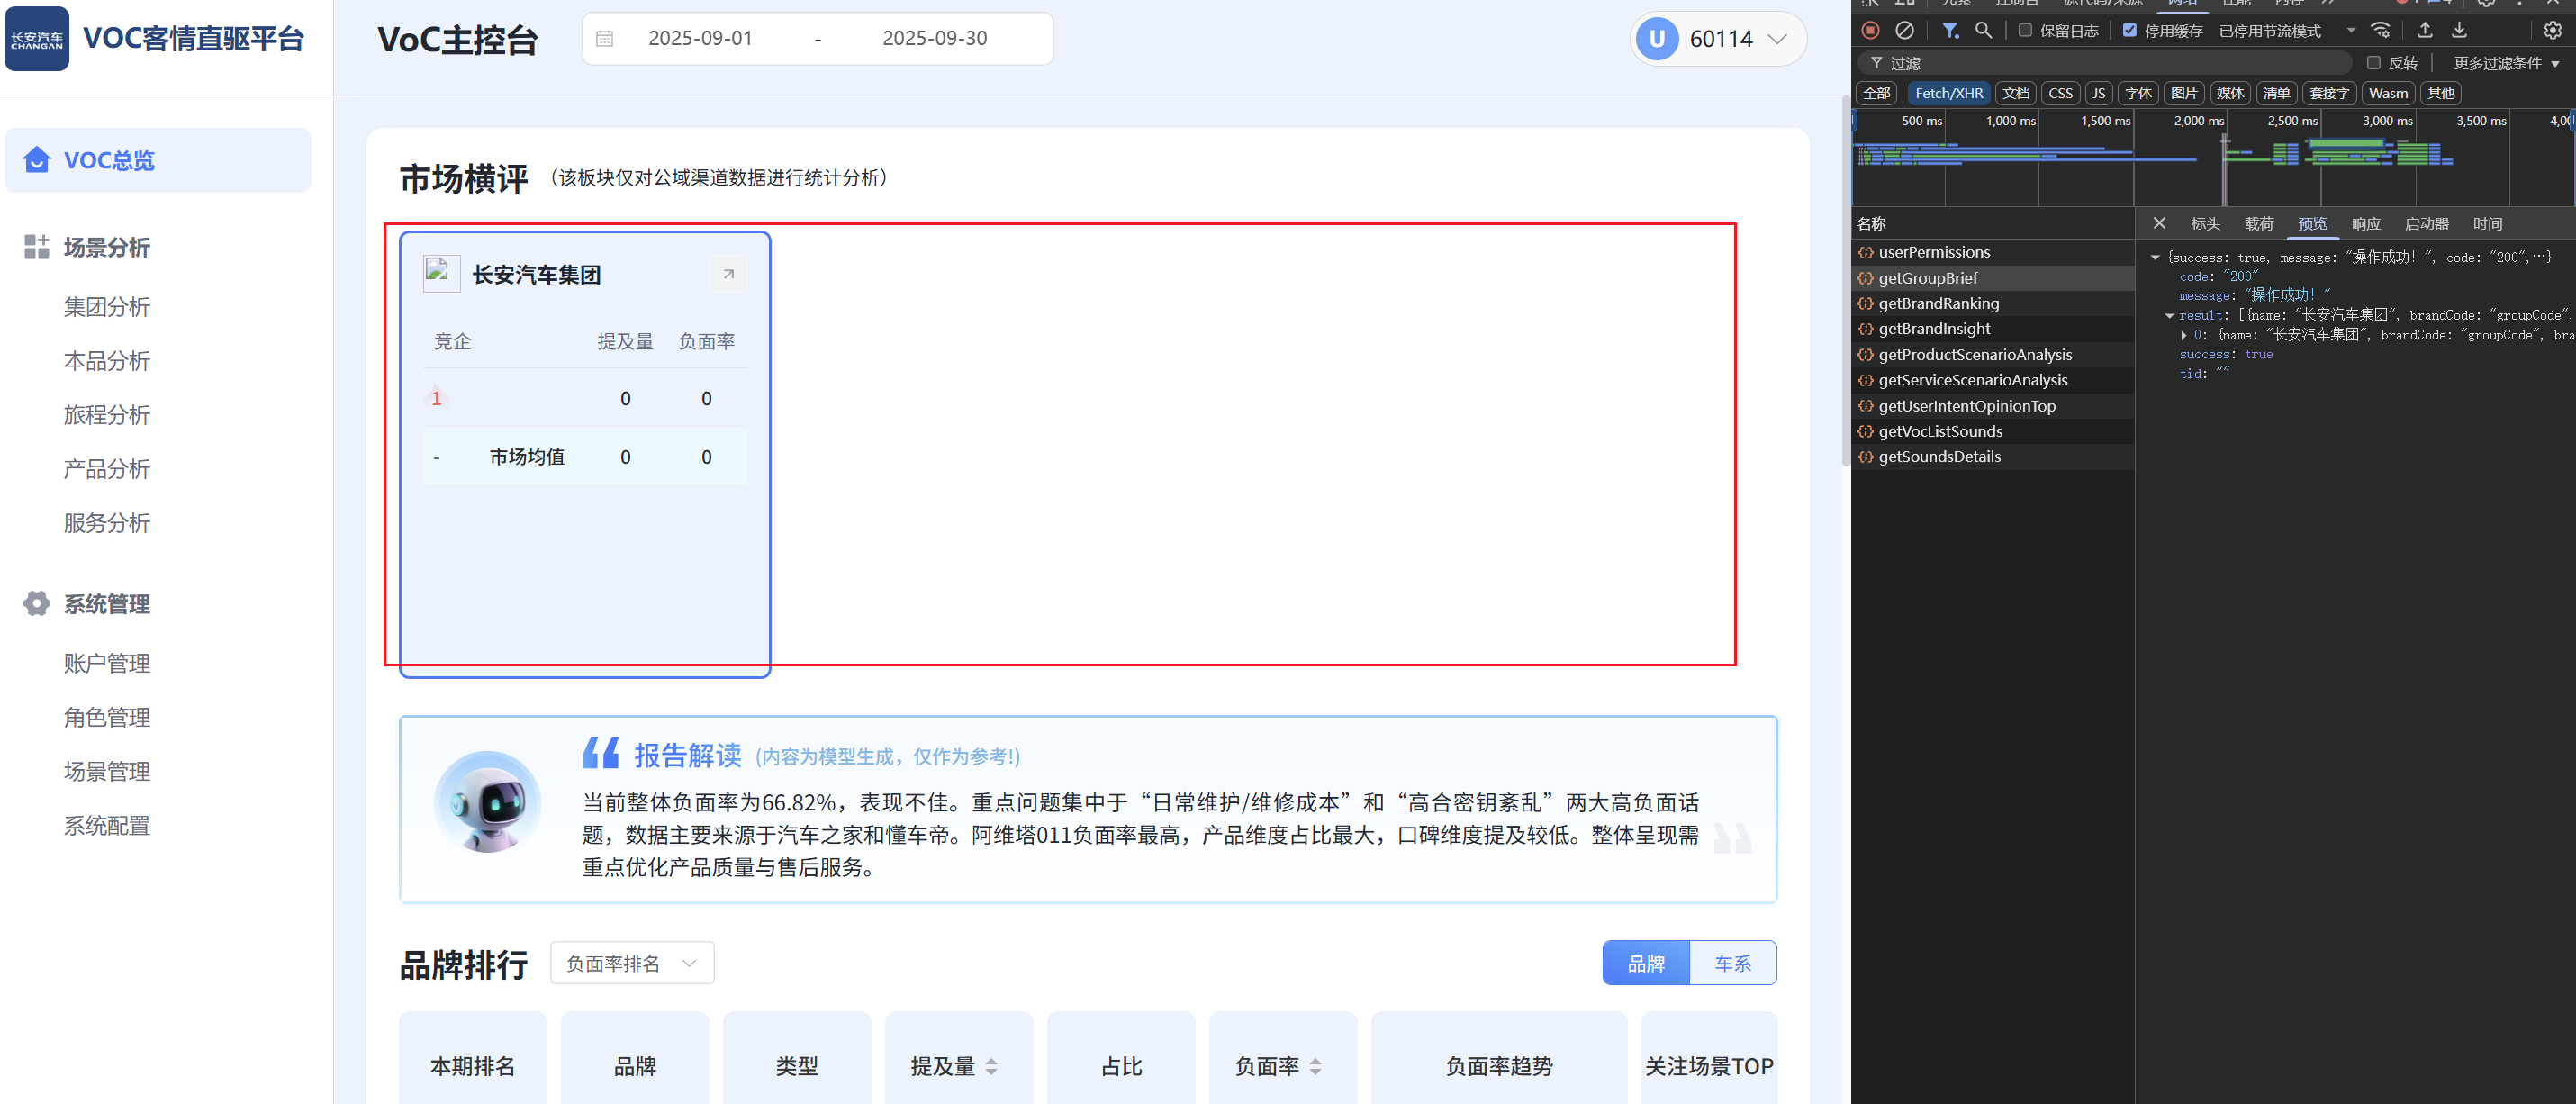Open the 负面率排名 sort dropdown
Image resolution: width=2576 pixels, height=1104 pixels.
[x=631, y=962]
